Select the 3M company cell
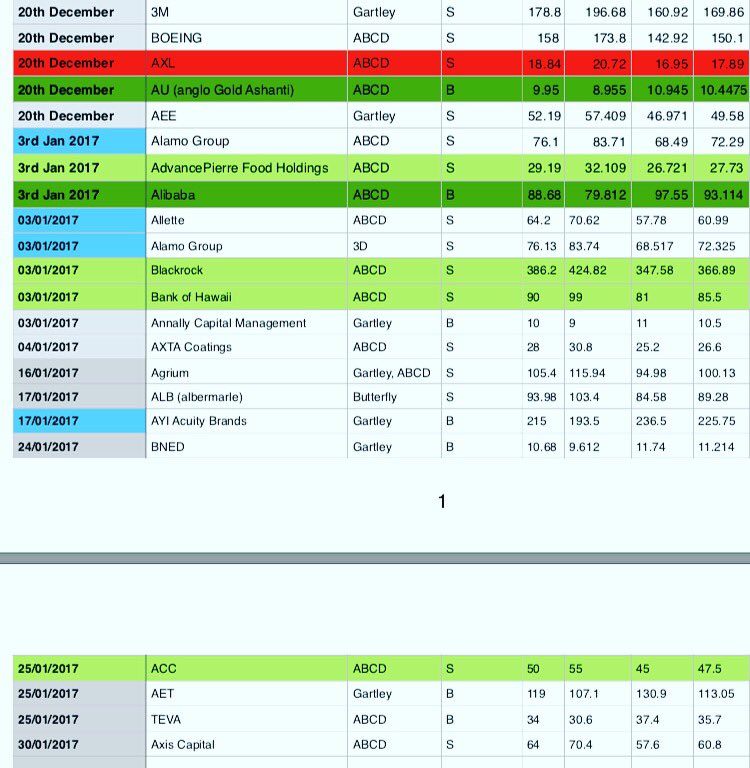This screenshot has height=768, width=750. click(x=246, y=12)
